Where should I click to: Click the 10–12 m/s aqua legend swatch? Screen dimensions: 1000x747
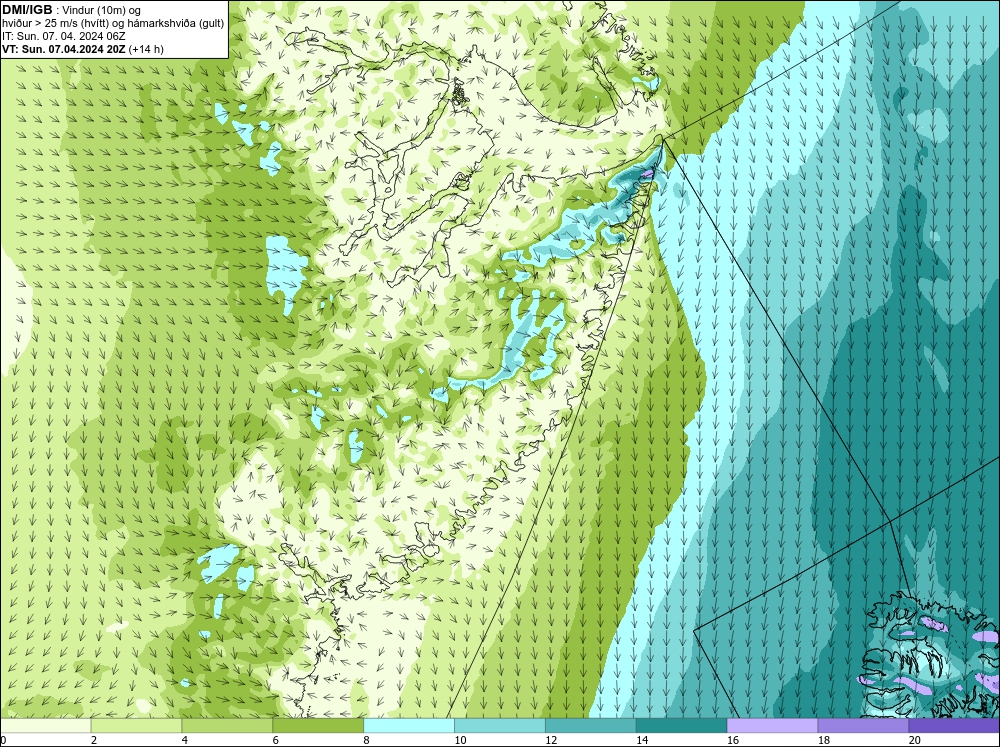499,725
